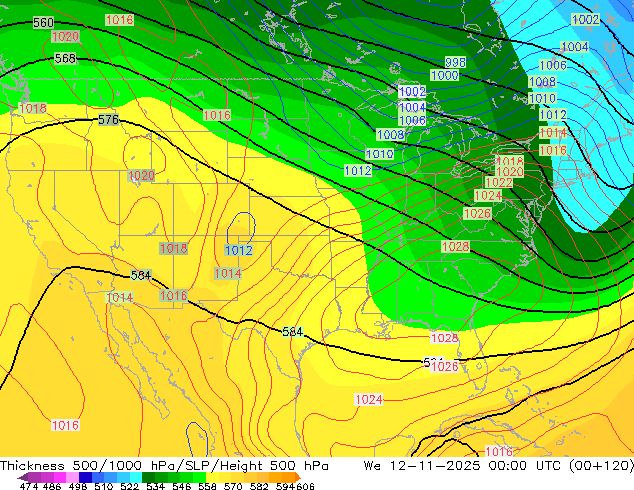The image size is (634, 490).
Task: Click the red 1022 isobar label
Action: (499, 182)
